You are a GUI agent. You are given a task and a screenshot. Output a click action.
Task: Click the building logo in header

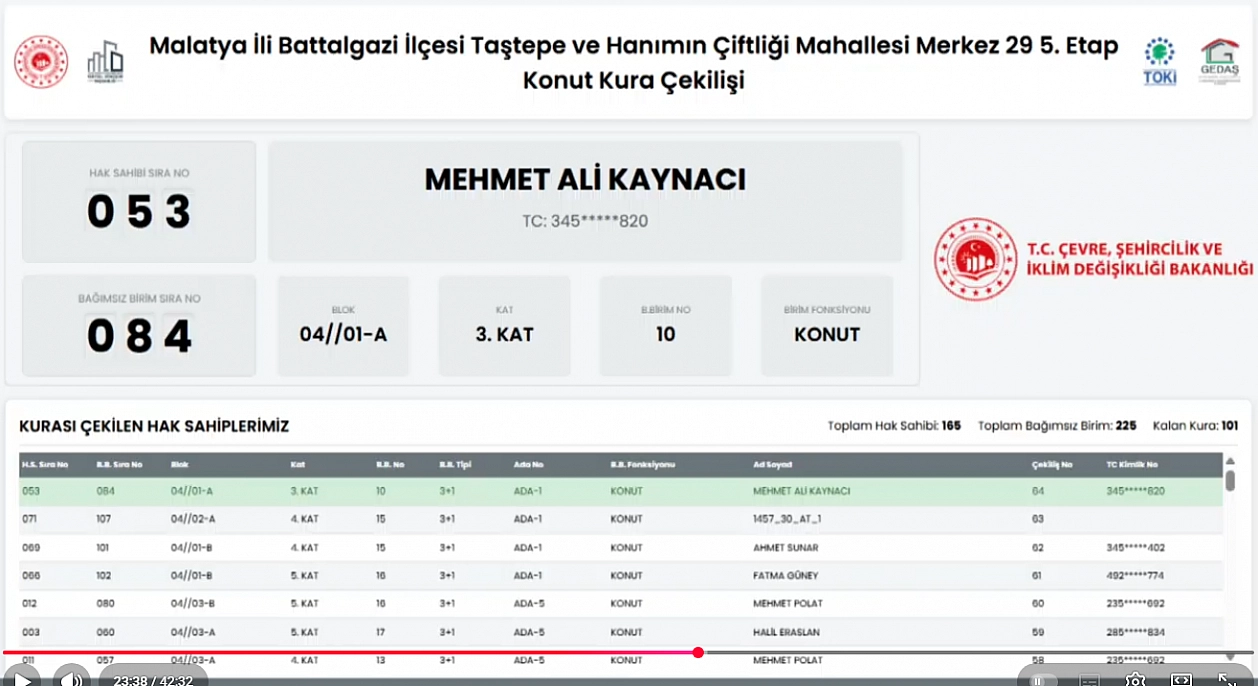pyautogui.click(x=105, y=62)
